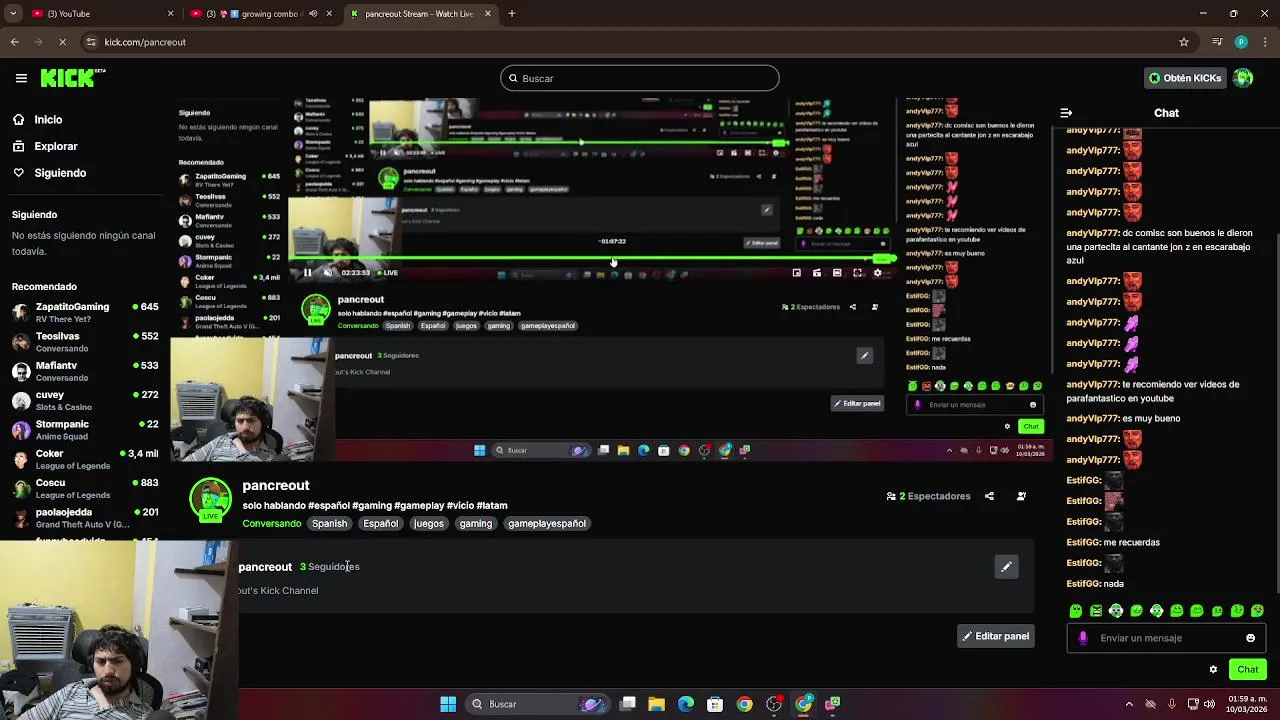Open the Conversando category link
The width and height of the screenshot is (1280, 720).
coord(271,523)
